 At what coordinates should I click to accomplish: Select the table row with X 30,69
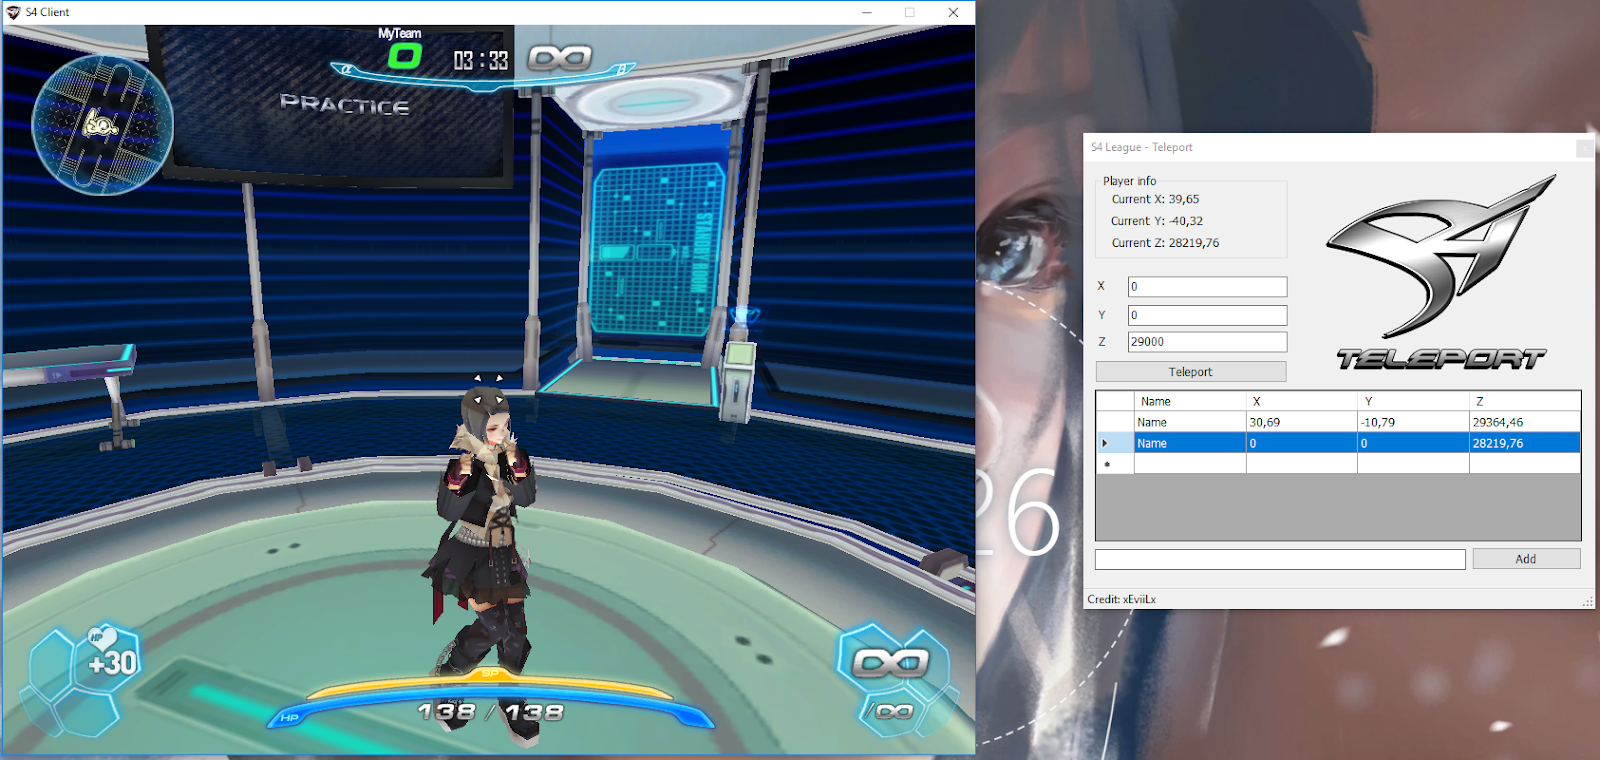(1338, 422)
